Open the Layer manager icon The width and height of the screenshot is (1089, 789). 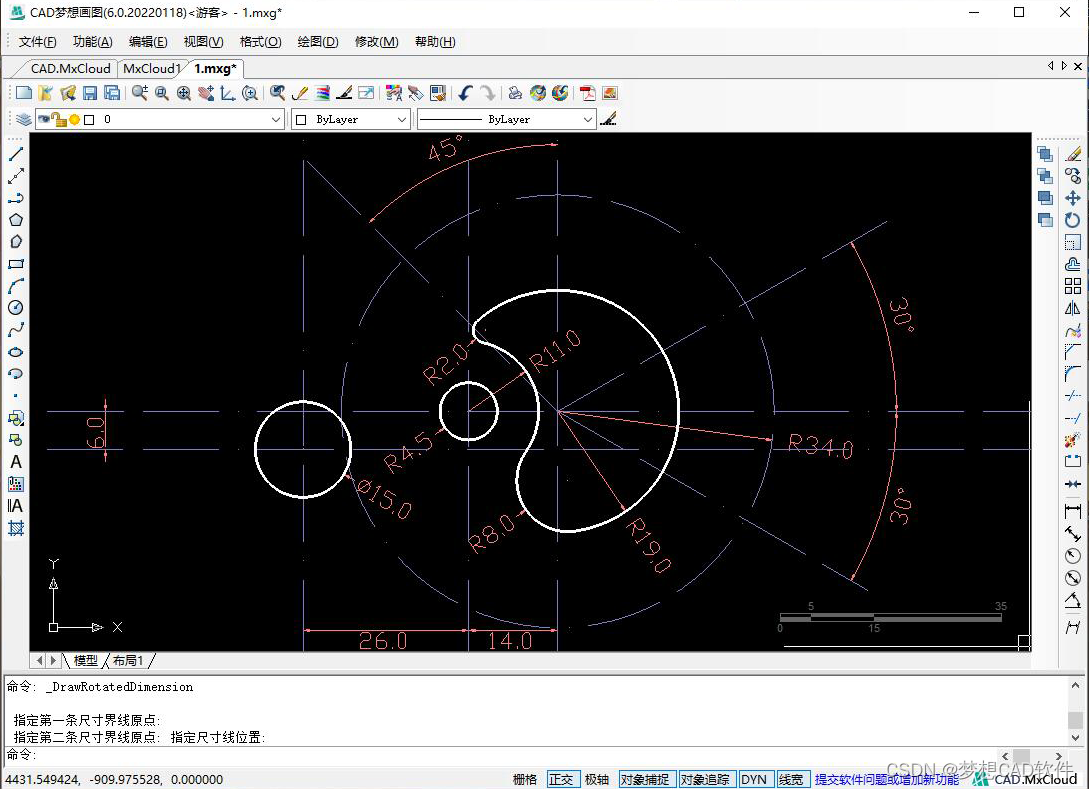[24, 119]
